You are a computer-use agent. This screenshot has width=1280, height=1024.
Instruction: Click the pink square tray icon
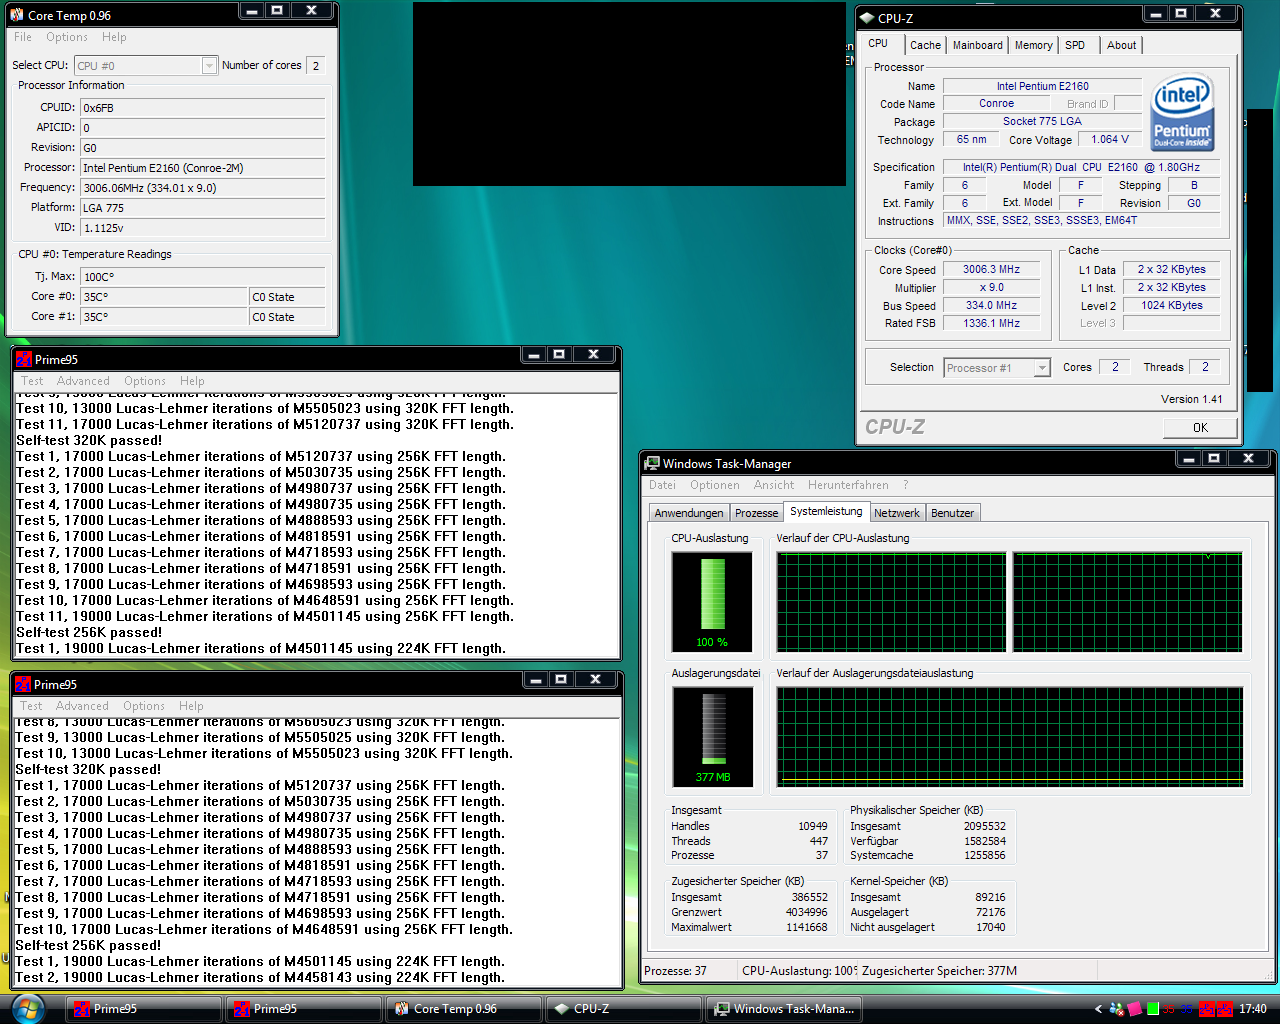[x=1135, y=1009]
